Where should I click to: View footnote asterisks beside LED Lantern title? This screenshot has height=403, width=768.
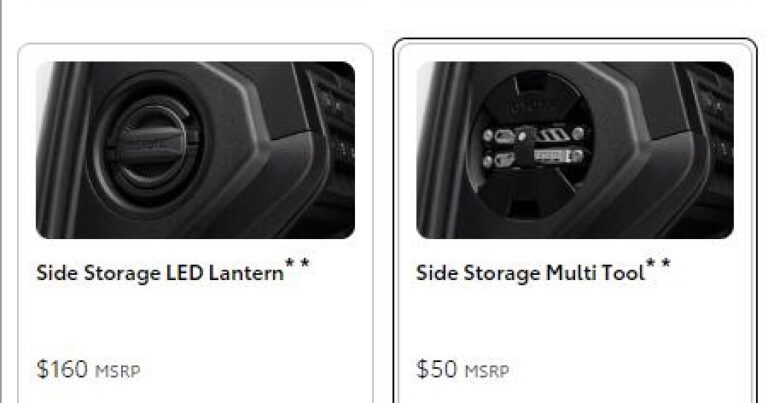point(297,264)
